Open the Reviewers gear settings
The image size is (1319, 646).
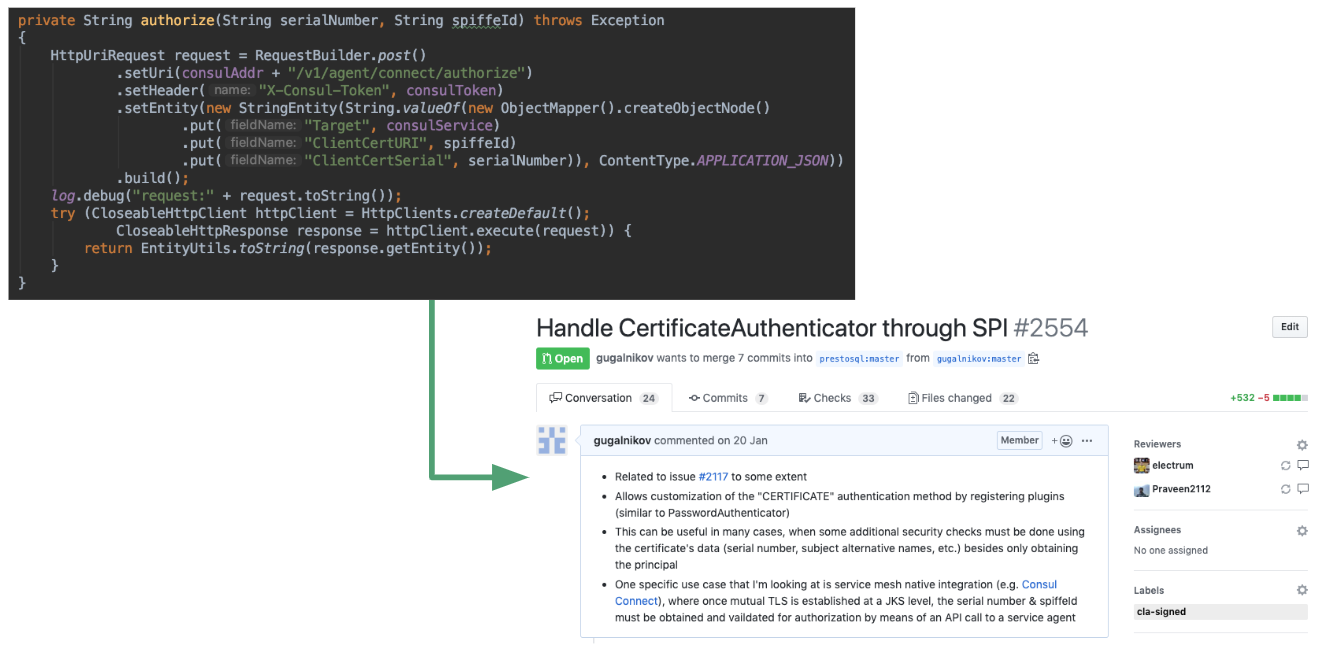(x=1302, y=445)
